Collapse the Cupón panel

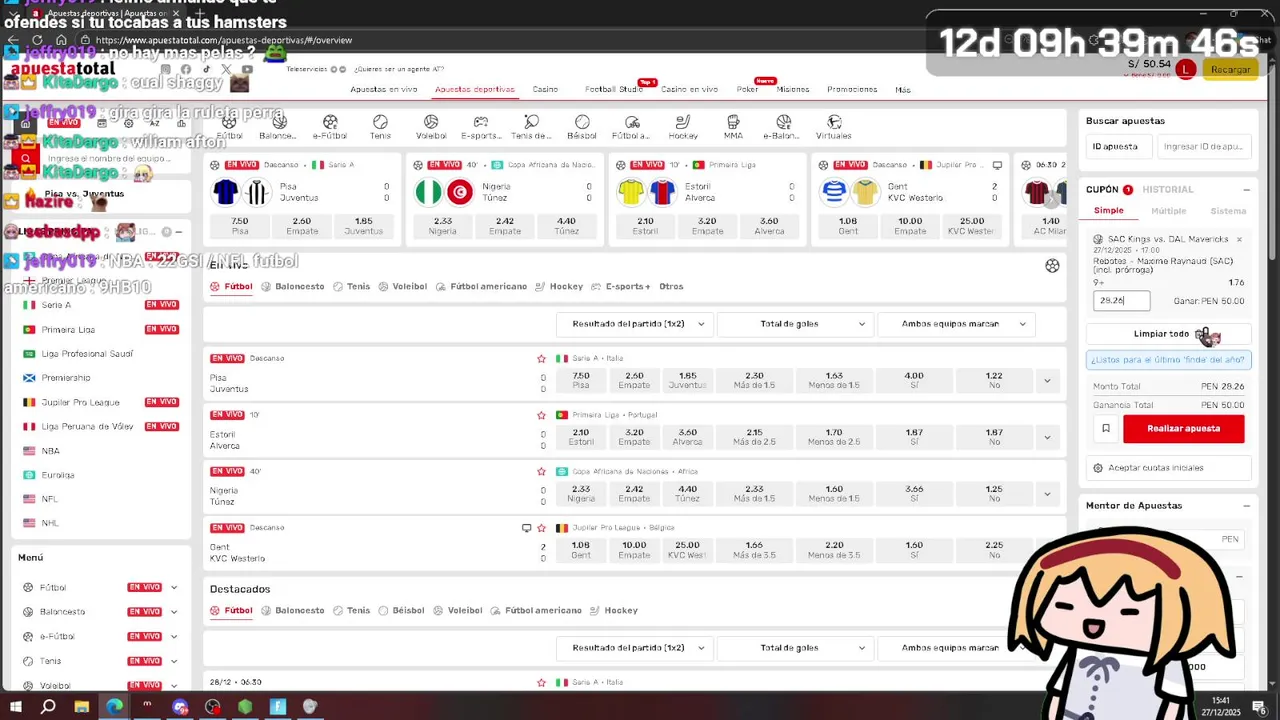1246,190
